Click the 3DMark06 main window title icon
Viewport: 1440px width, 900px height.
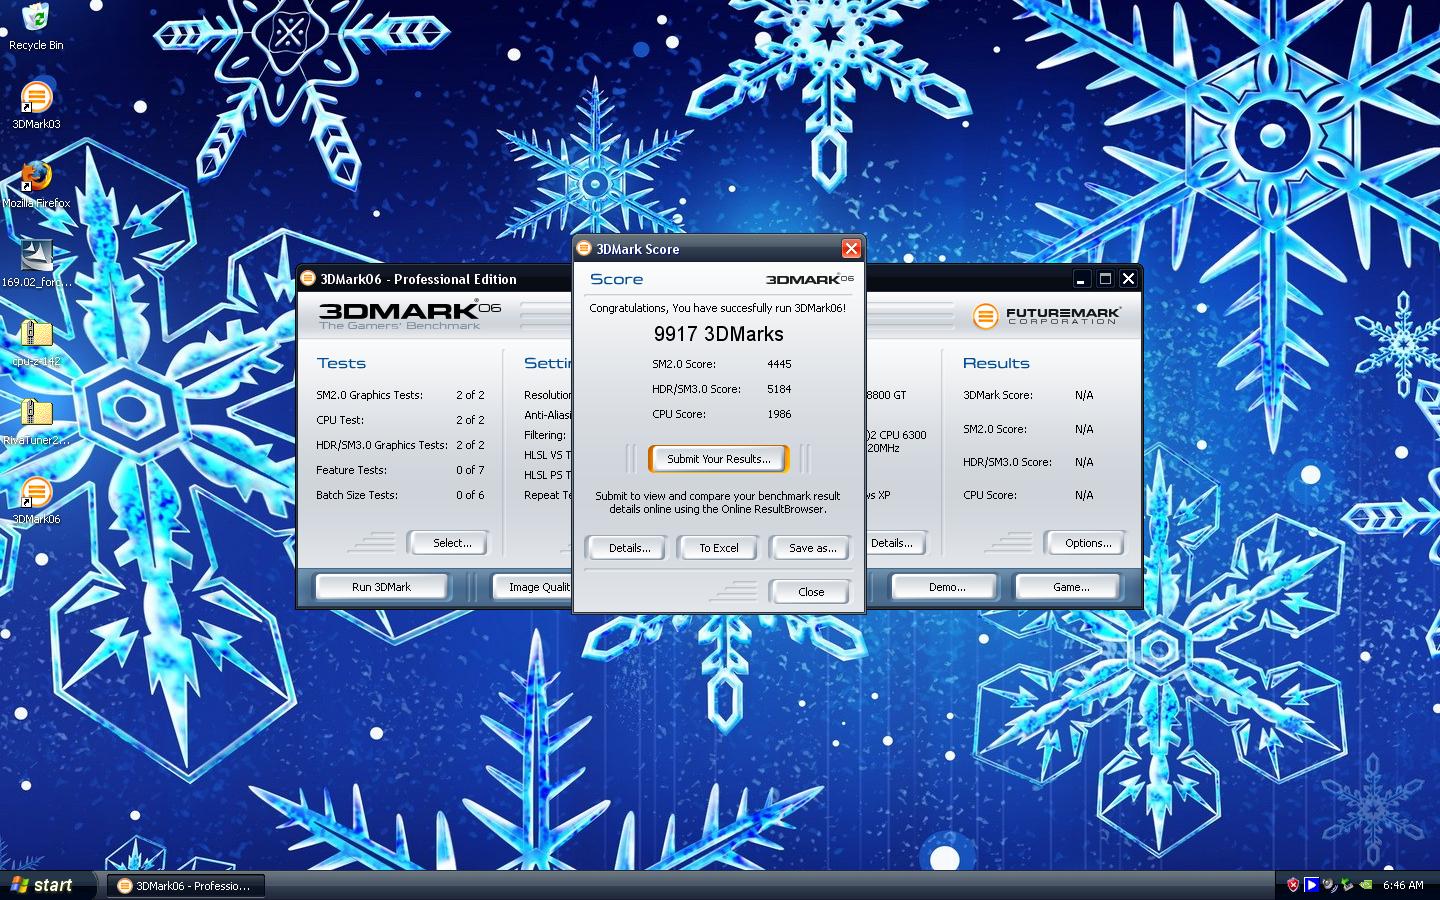(308, 278)
